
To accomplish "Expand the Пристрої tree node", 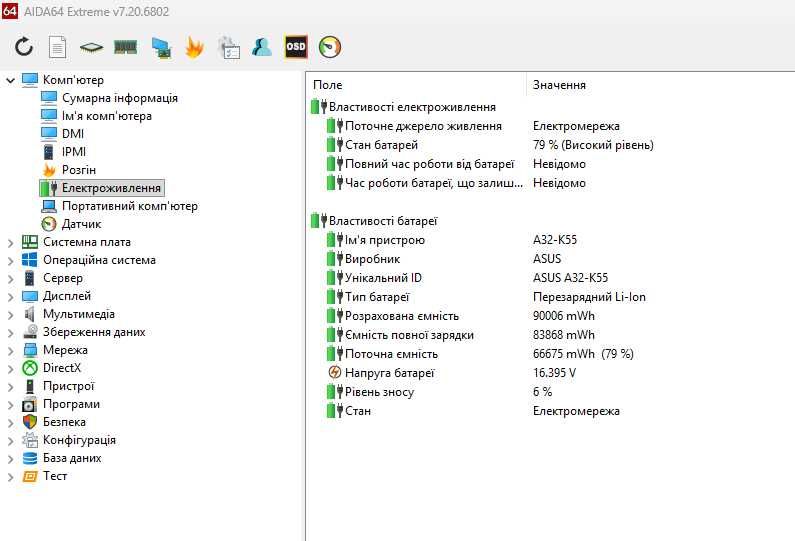I will [10, 387].
